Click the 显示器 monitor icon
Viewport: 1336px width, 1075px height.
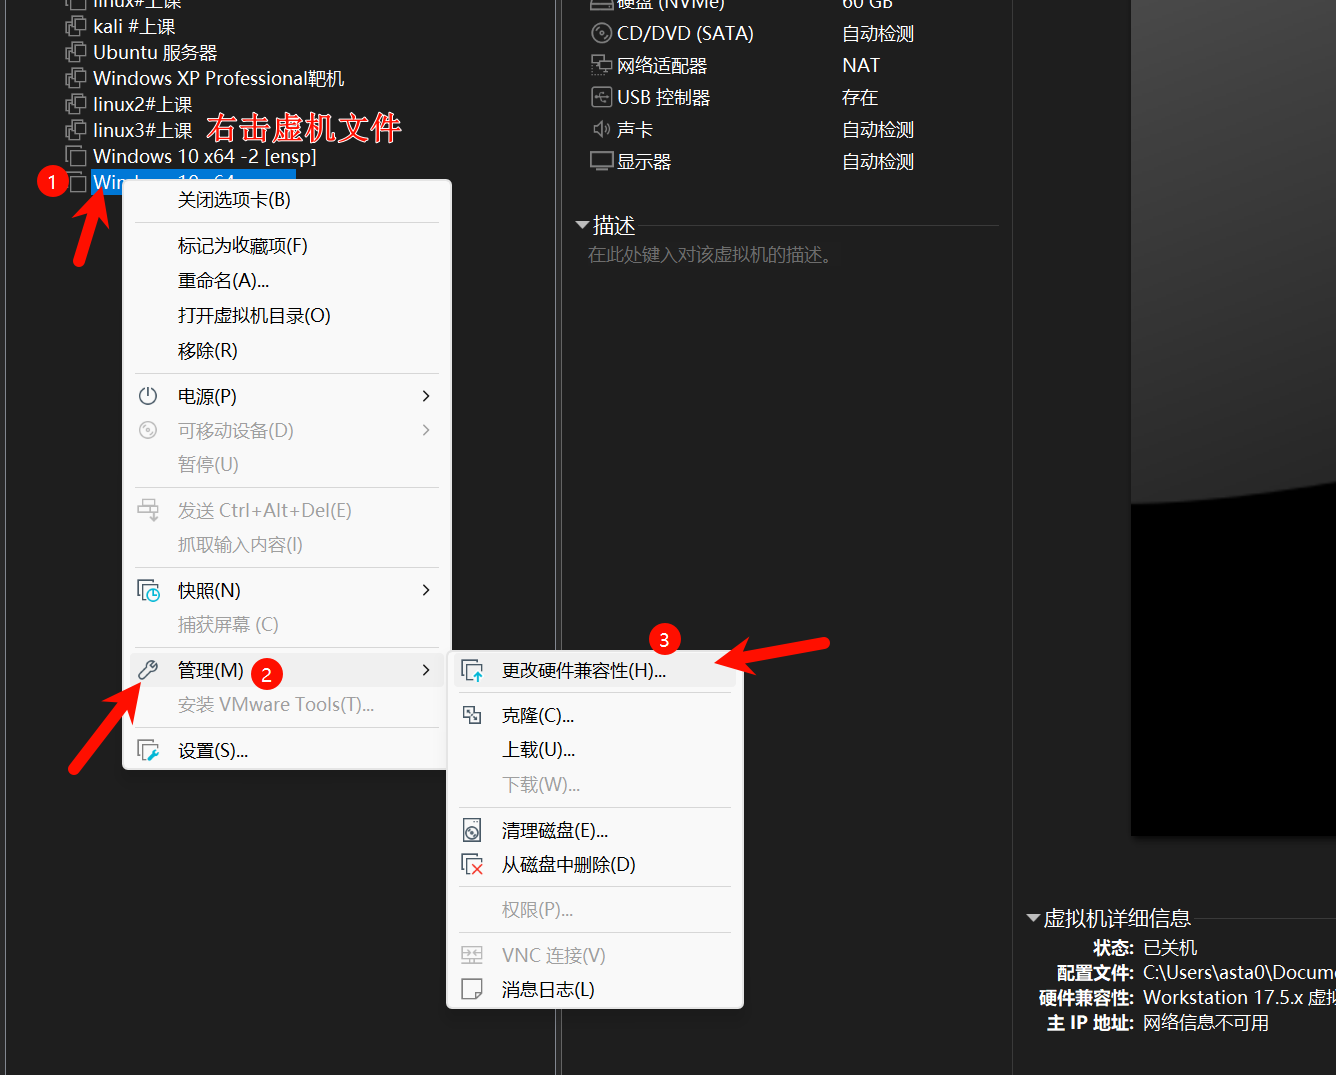tap(601, 161)
